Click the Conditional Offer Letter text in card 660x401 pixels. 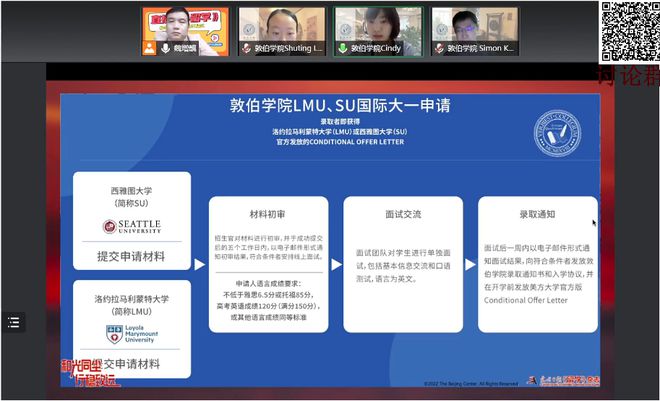pyautogui.click(x=526, y=300)
